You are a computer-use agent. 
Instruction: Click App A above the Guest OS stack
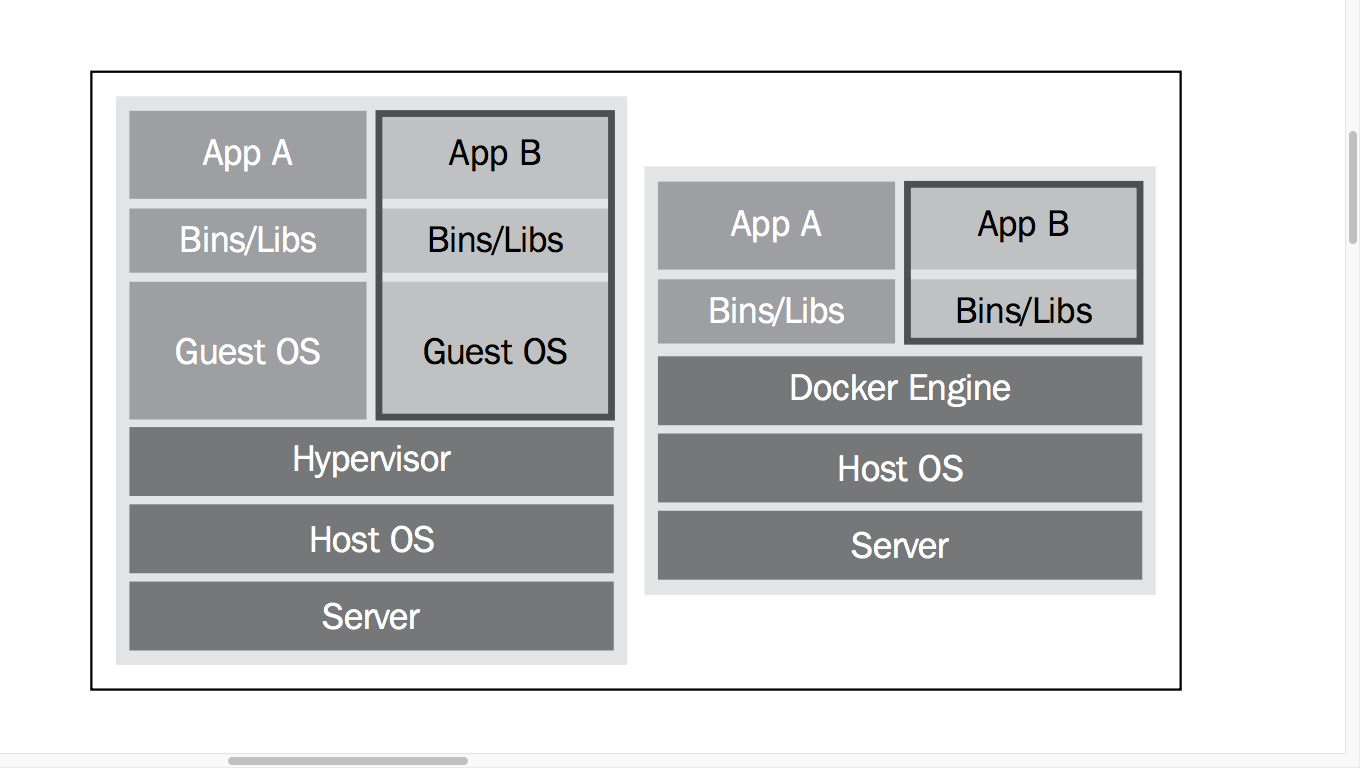[247, 154]
